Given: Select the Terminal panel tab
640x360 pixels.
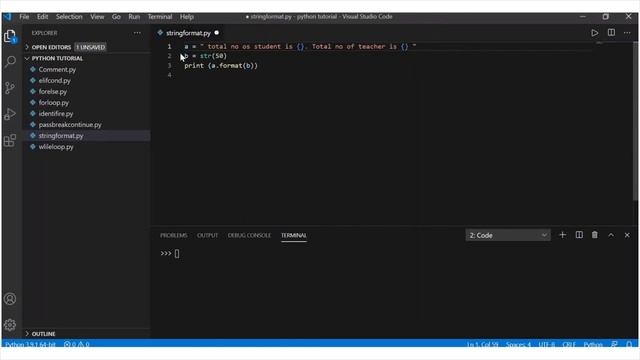Looking at the screenshot, I should point(293,236).
